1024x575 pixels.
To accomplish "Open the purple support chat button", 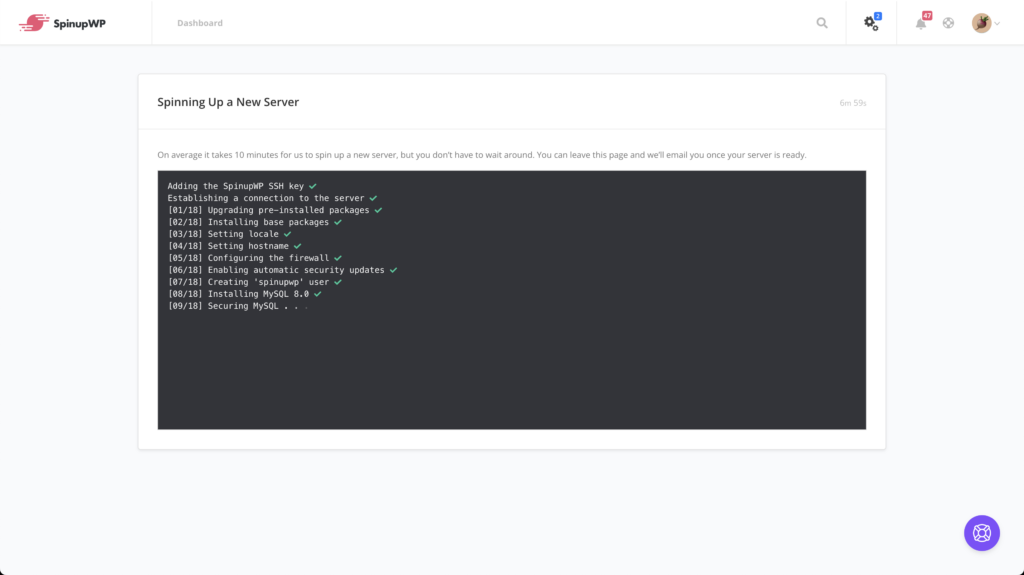I will [982, 533].
